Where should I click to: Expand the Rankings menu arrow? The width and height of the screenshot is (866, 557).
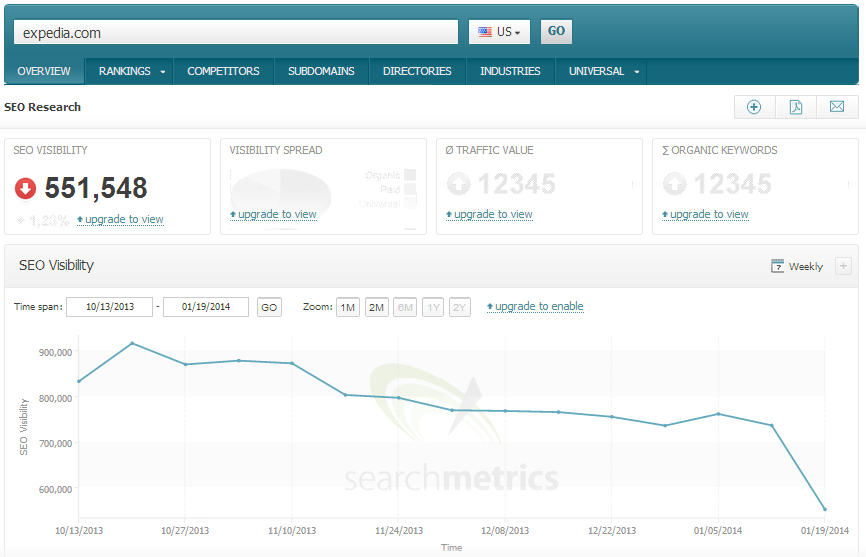[162, 72]
